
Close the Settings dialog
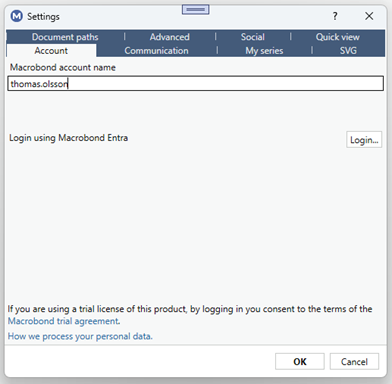point(369,16)
